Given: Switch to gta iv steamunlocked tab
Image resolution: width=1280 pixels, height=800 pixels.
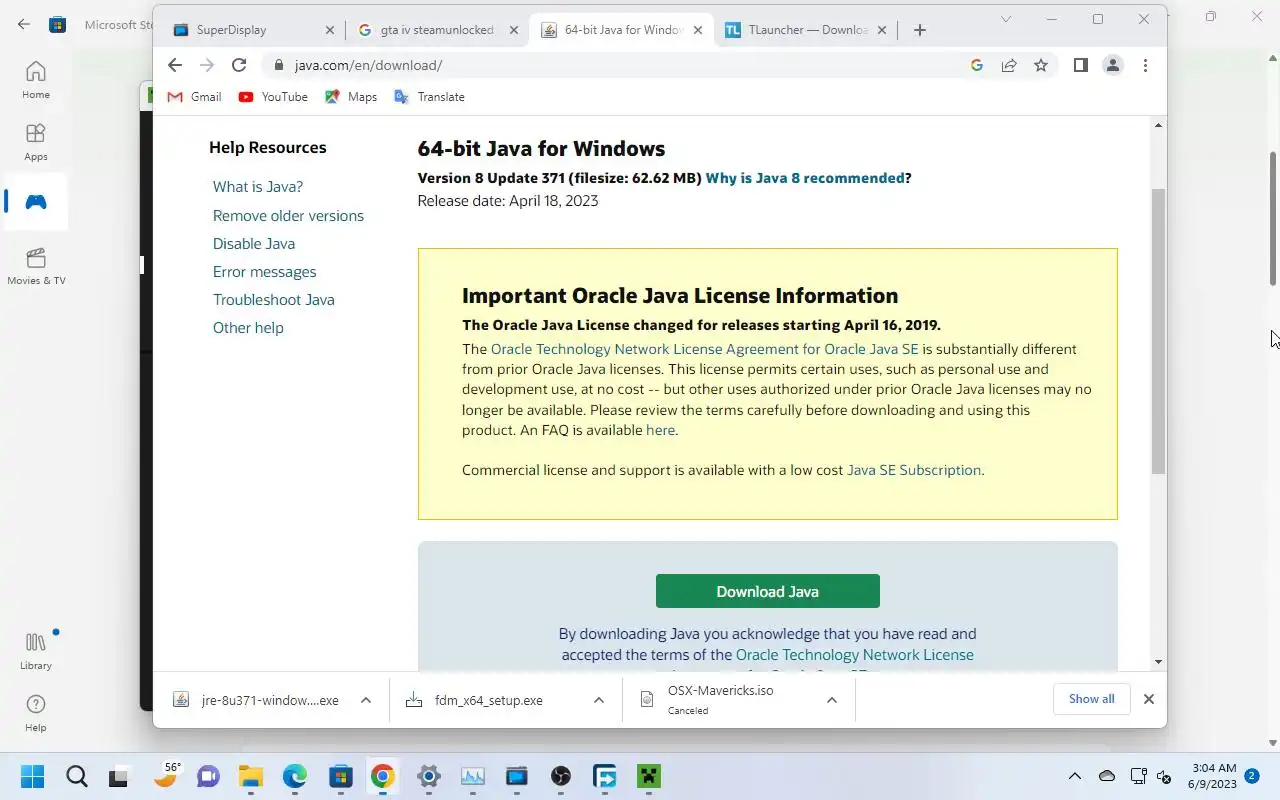Looking at the screenshot, I should click(437, 30).
